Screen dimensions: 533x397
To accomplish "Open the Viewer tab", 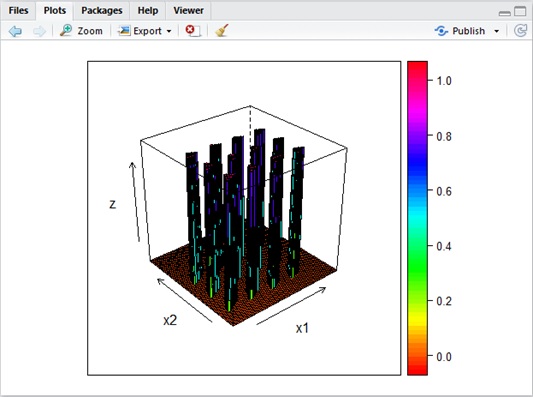I will pos(188,11).
